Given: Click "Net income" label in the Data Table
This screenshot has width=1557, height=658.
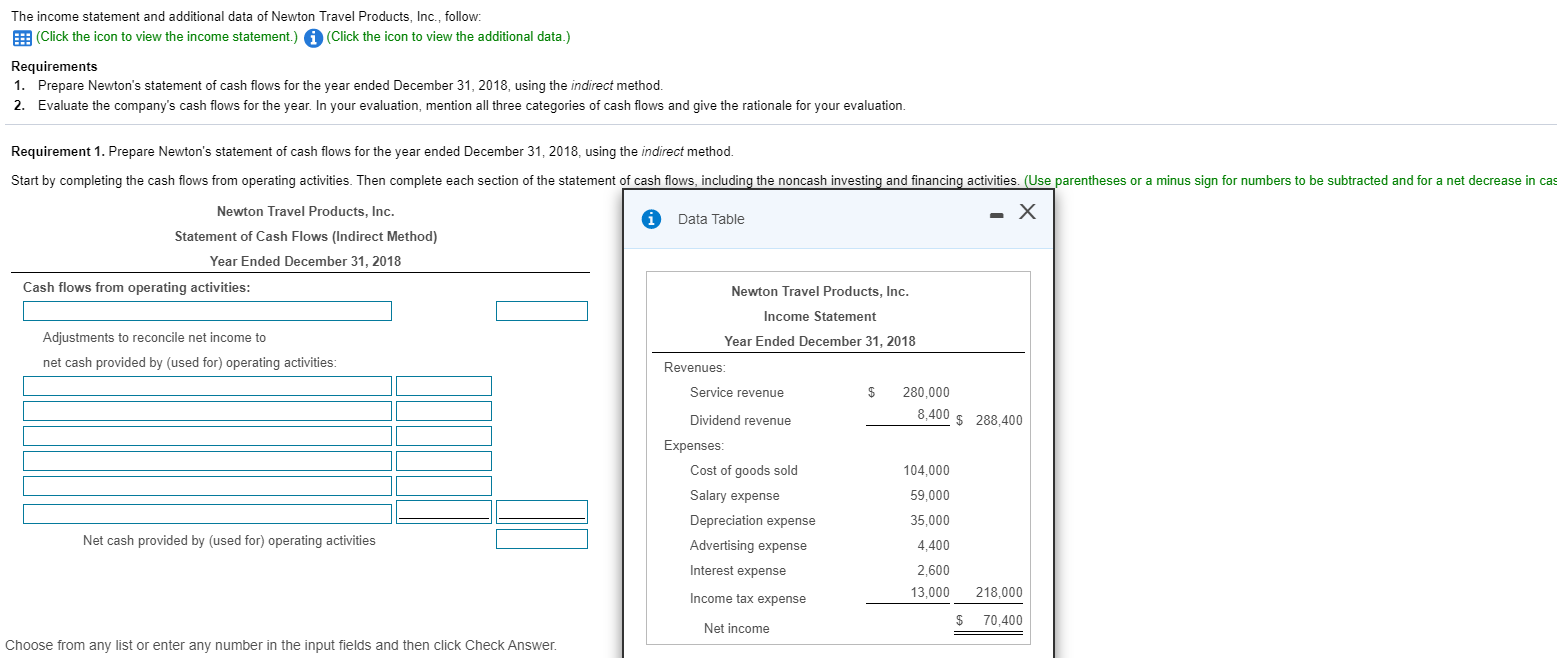Looking at the screenshot, I should (x=737, y=629).
